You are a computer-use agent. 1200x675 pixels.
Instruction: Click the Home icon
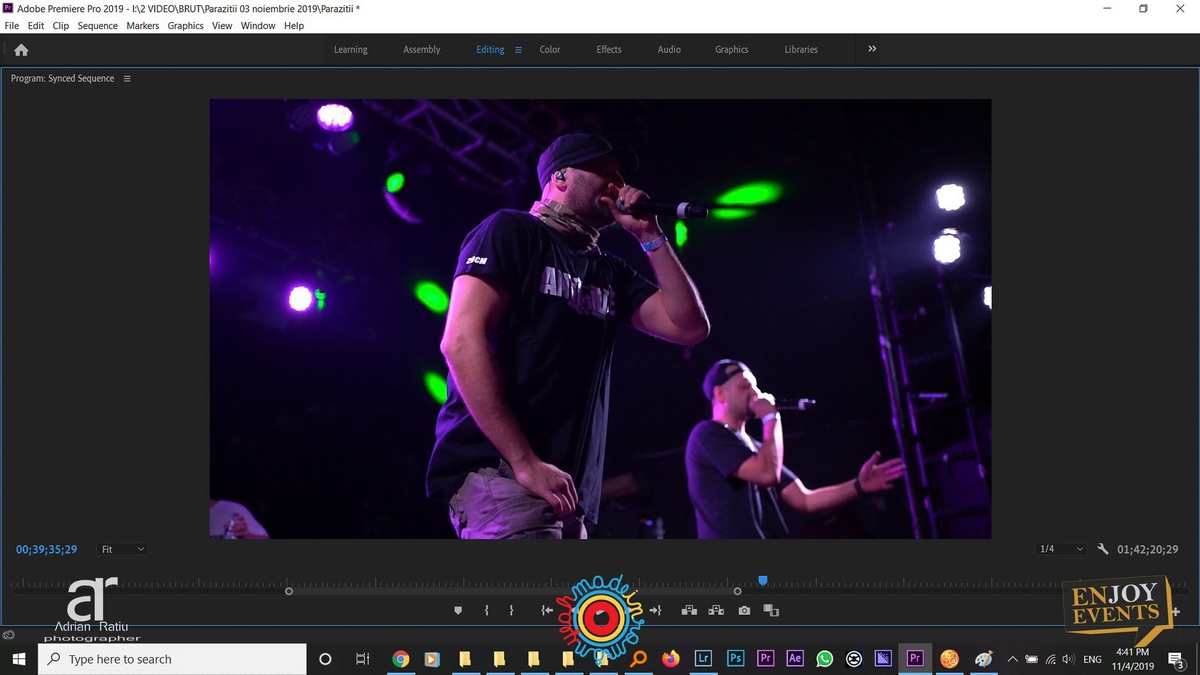click(x=21, y=50)
